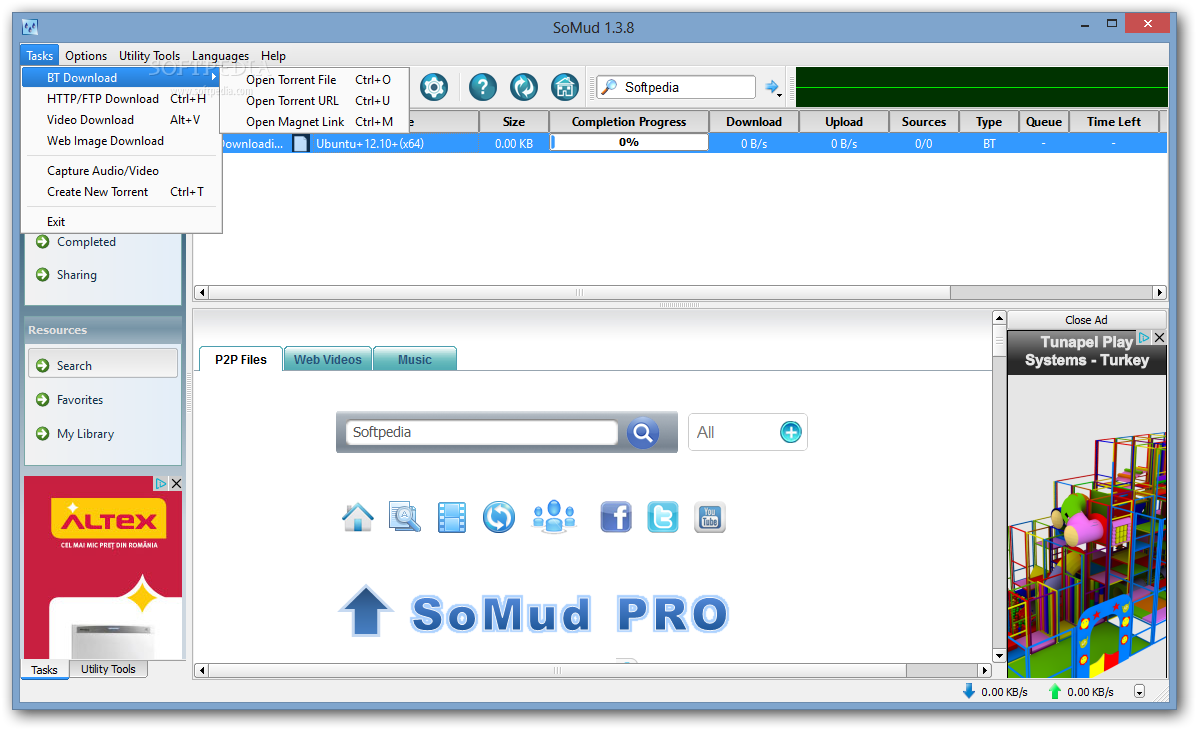The height and width of the screenshot is (730, 1197).
Task: Click the file icon in Ubuntu row
Action: [x=301, y=144]
